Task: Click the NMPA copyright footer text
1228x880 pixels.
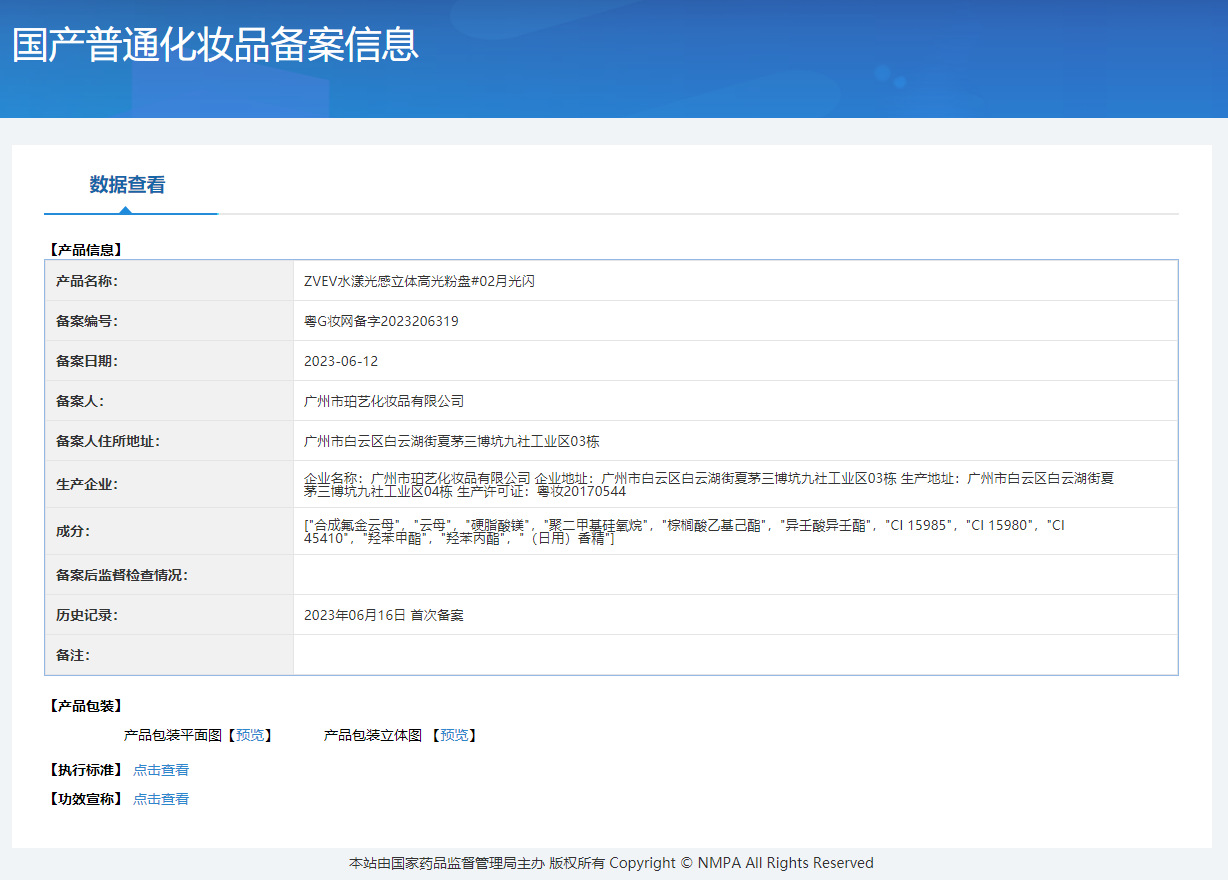Action: point(611,863)
